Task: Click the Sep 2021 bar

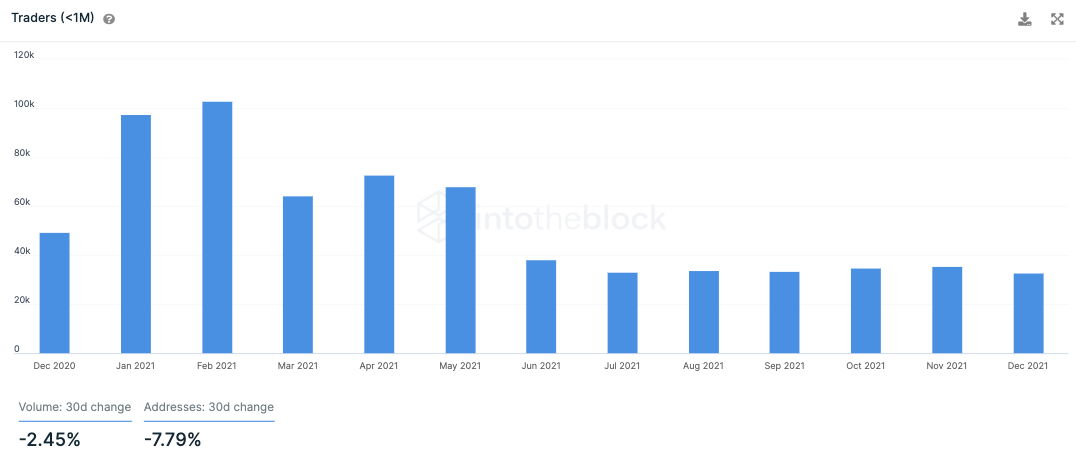Action: pyautogui.click(x=784, y=313)
